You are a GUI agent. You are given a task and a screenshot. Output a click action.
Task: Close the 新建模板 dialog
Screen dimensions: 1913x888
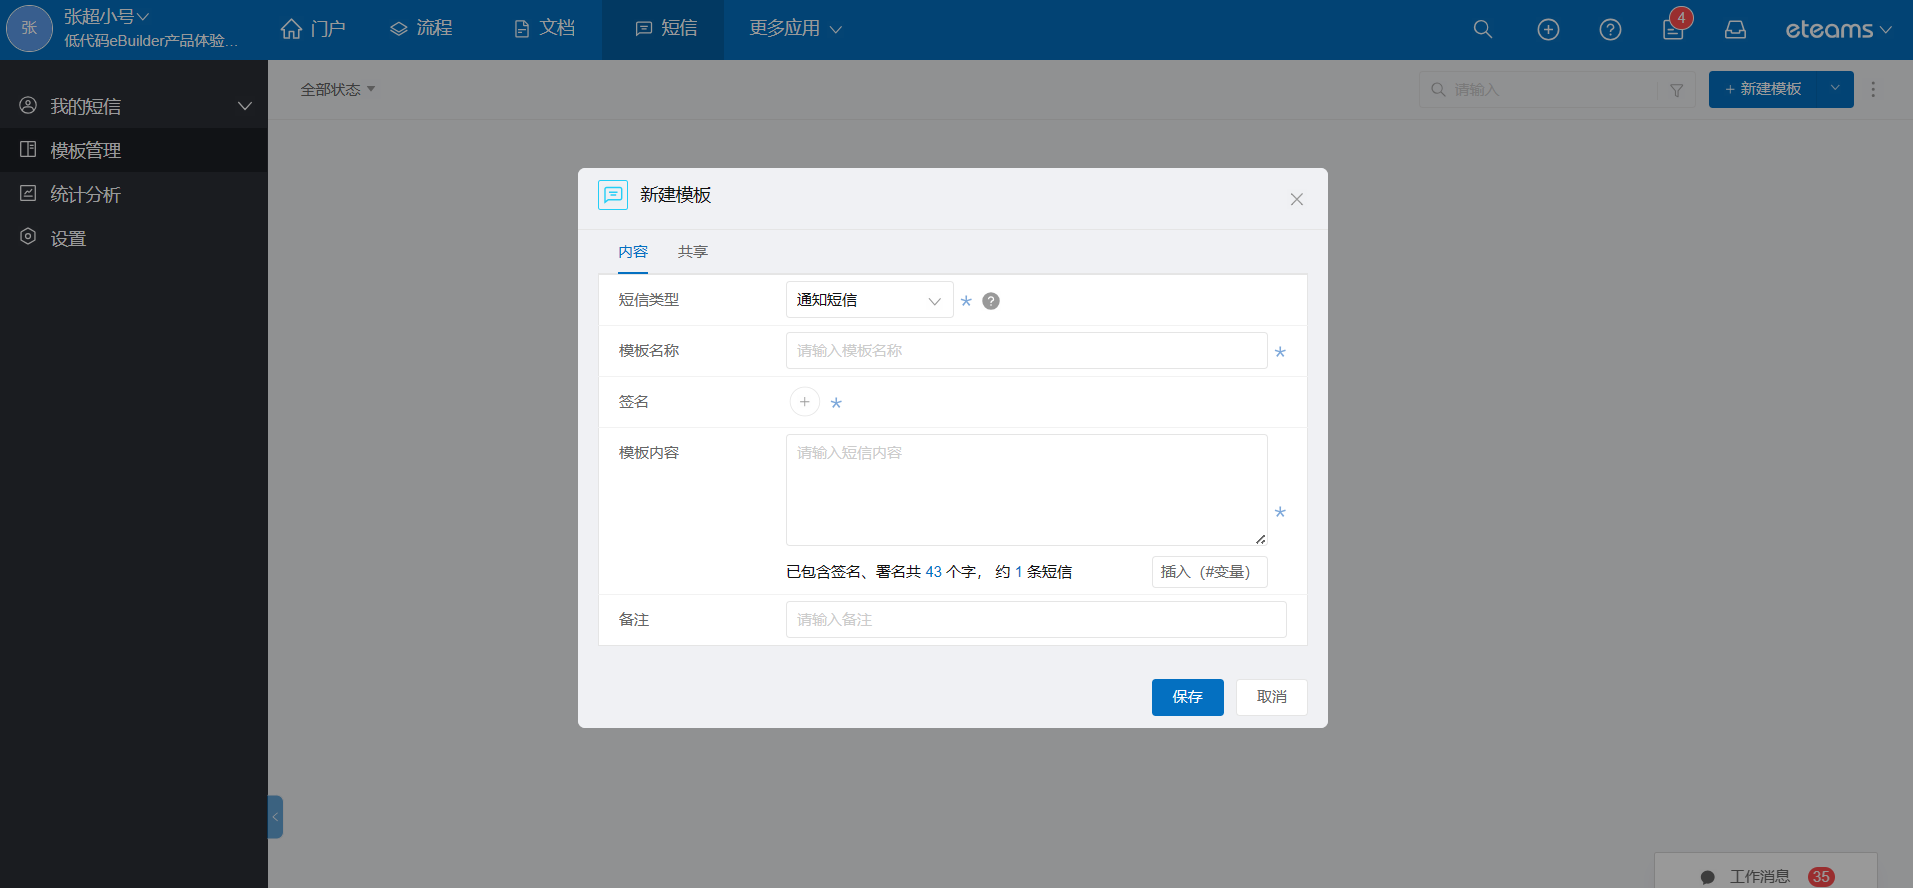pos(1297,199)
